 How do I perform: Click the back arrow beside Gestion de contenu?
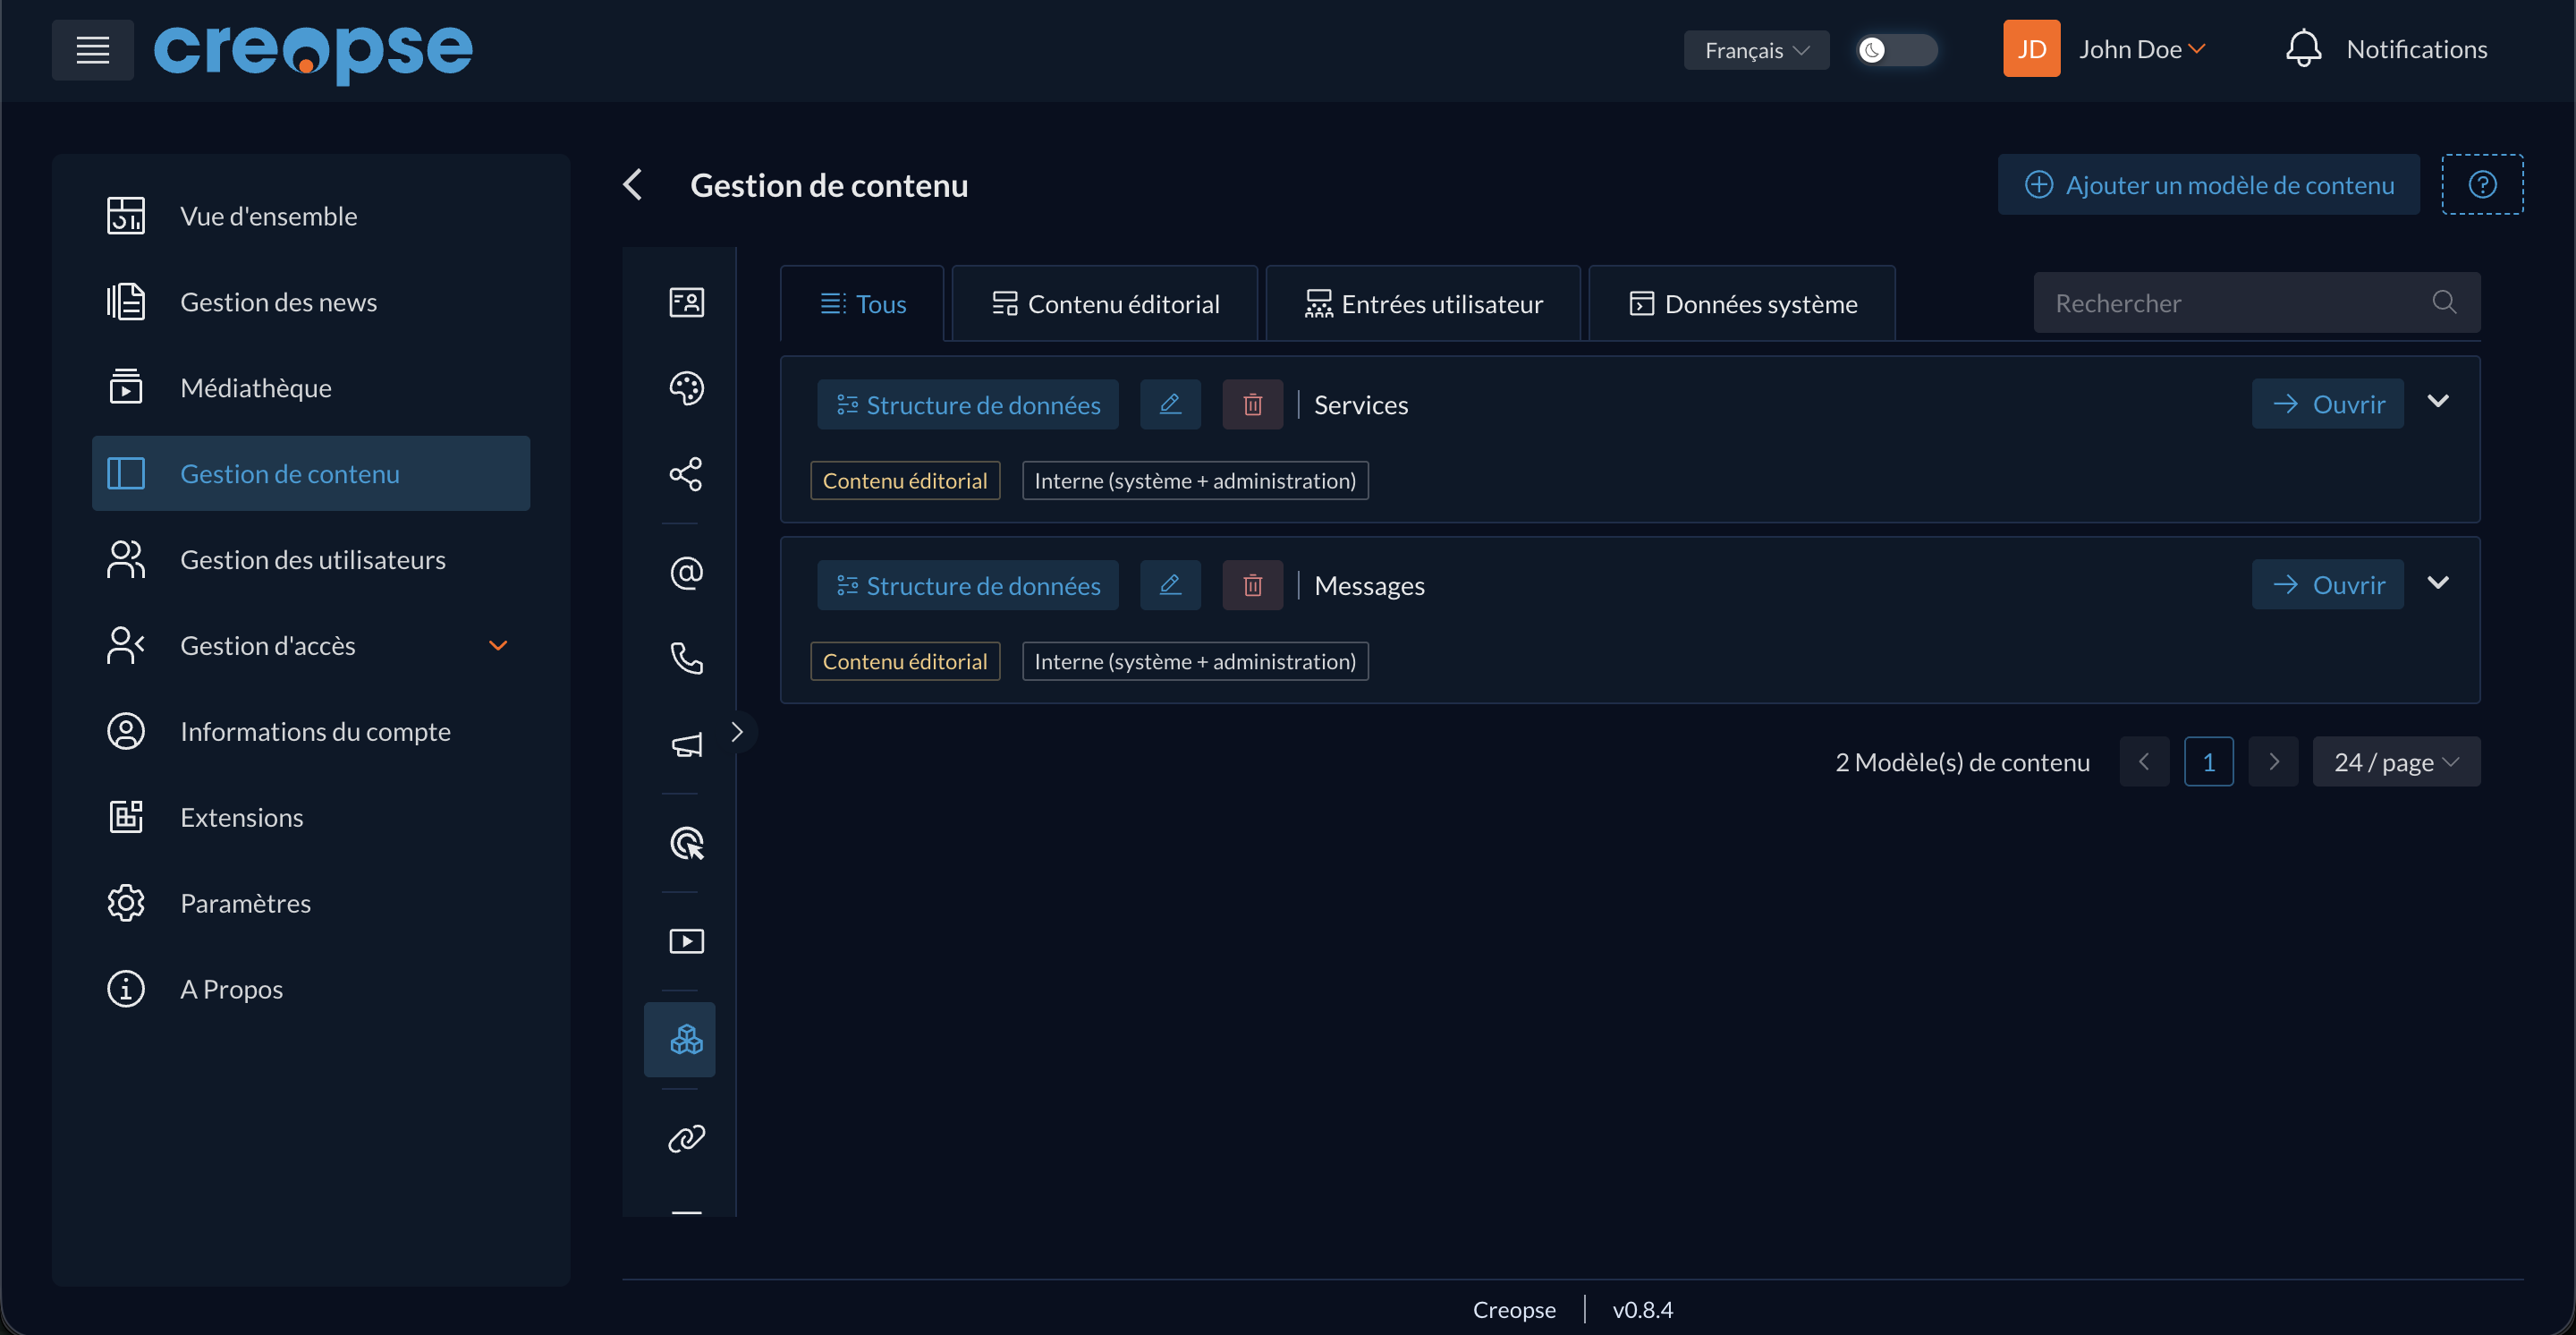(633, 184)
